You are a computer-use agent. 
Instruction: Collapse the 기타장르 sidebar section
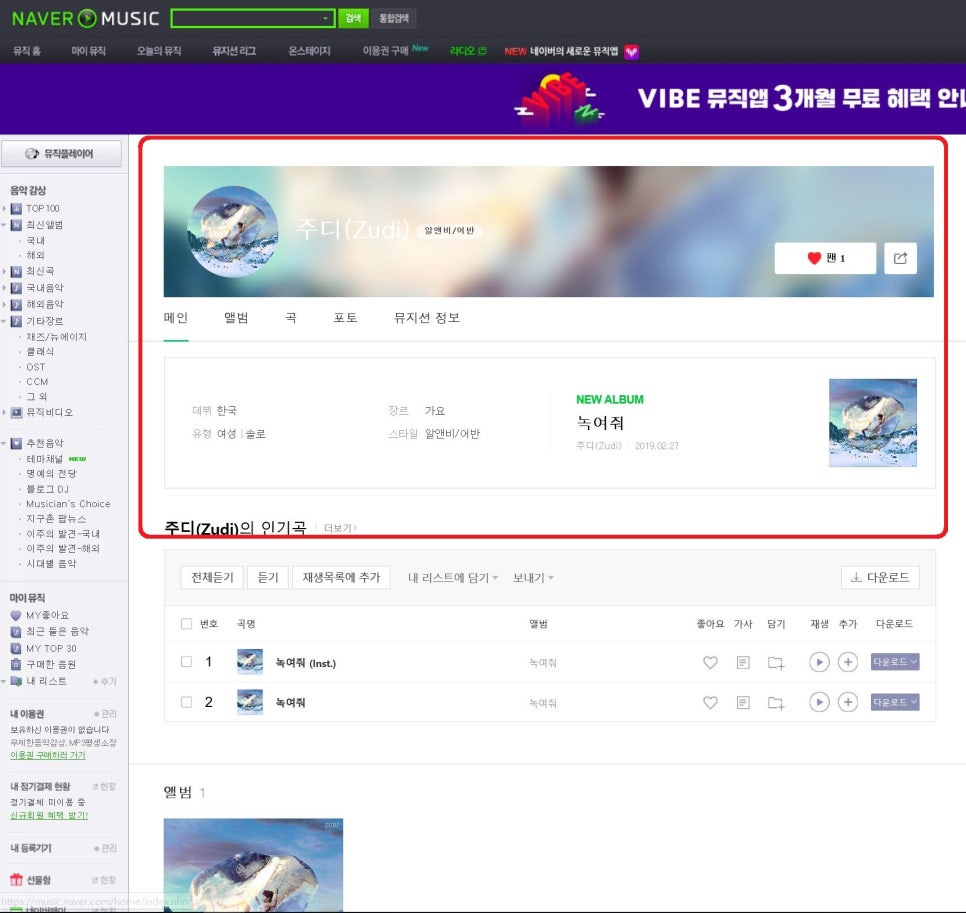pyautogui.click(x=4, y=321)
